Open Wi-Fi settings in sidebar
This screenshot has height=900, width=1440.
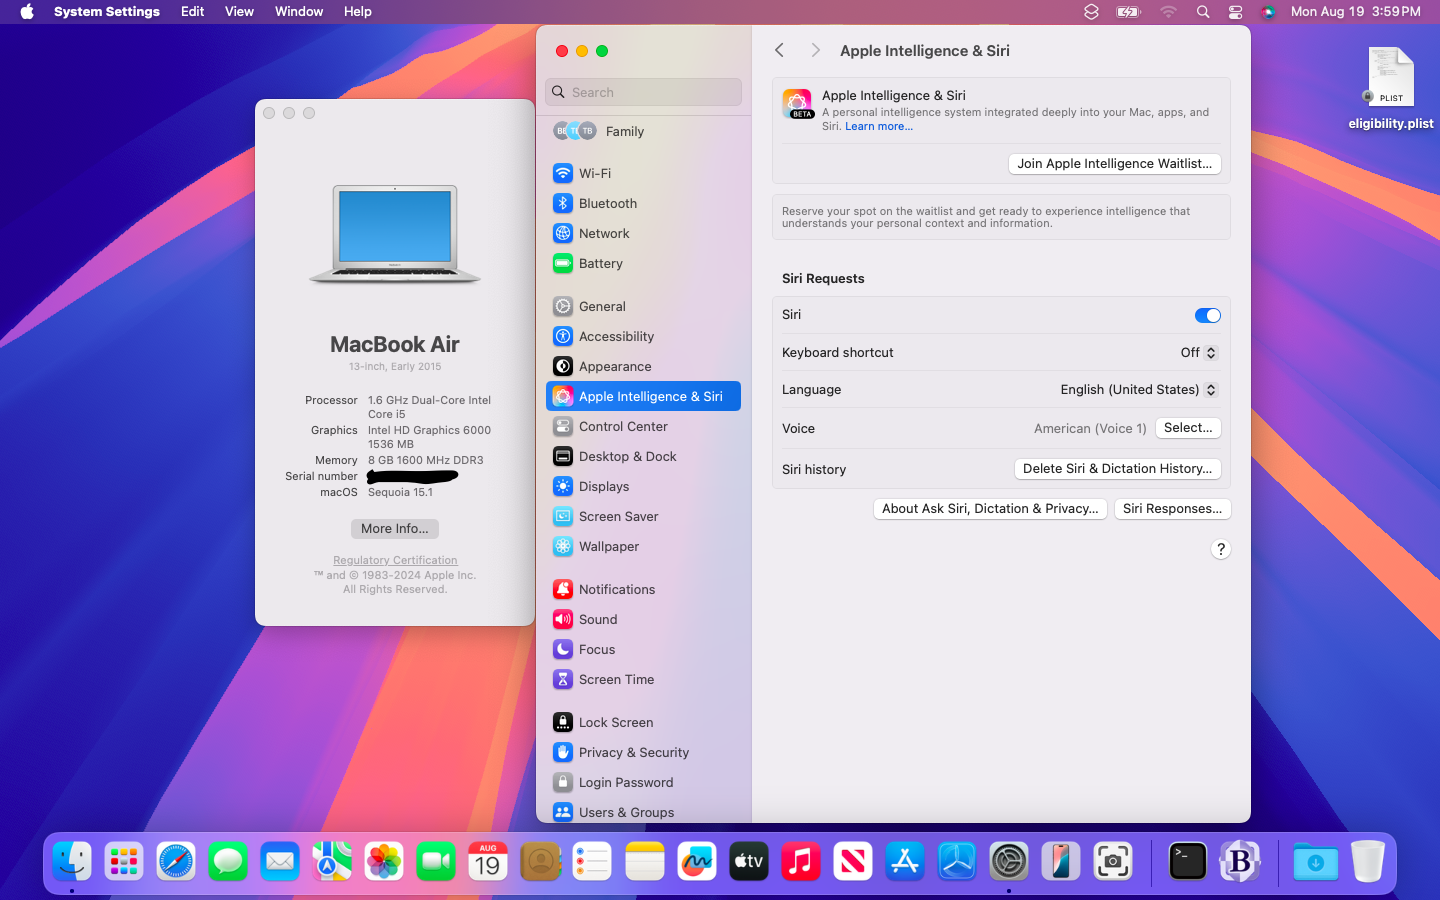[x=595, y=173]
